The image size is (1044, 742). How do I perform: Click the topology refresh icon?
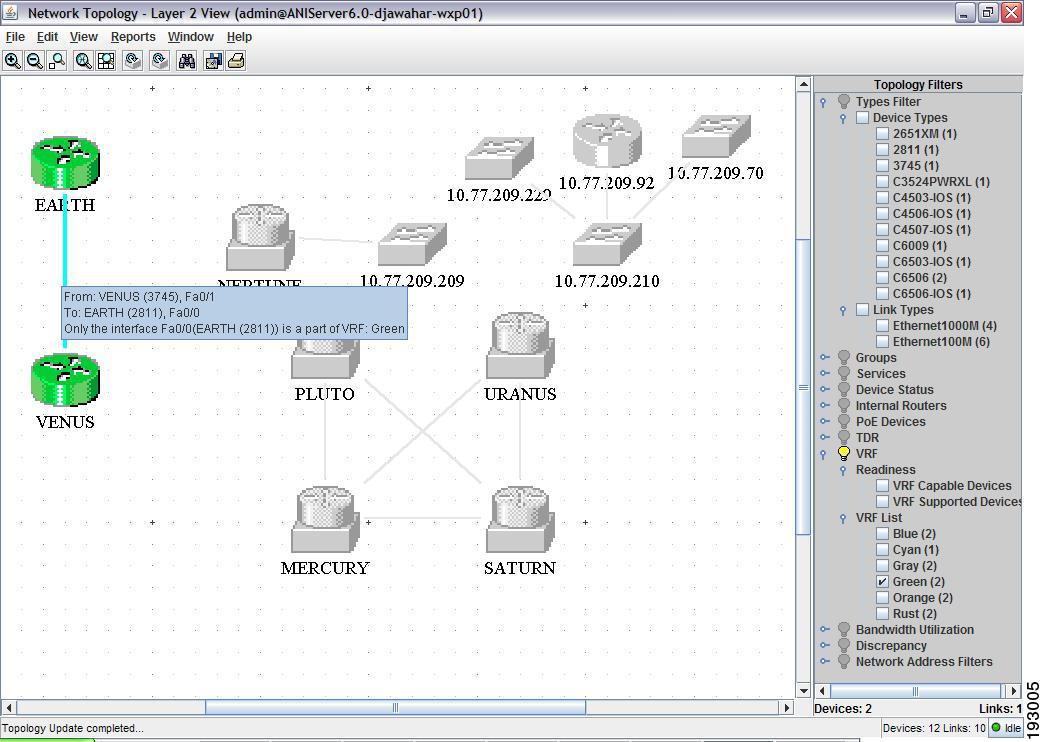pyautogui.click(x=131, y=61)
